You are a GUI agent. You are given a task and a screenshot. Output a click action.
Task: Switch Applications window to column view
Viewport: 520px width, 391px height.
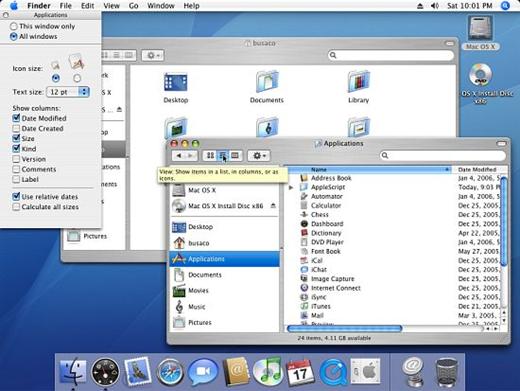click(235, 156)
